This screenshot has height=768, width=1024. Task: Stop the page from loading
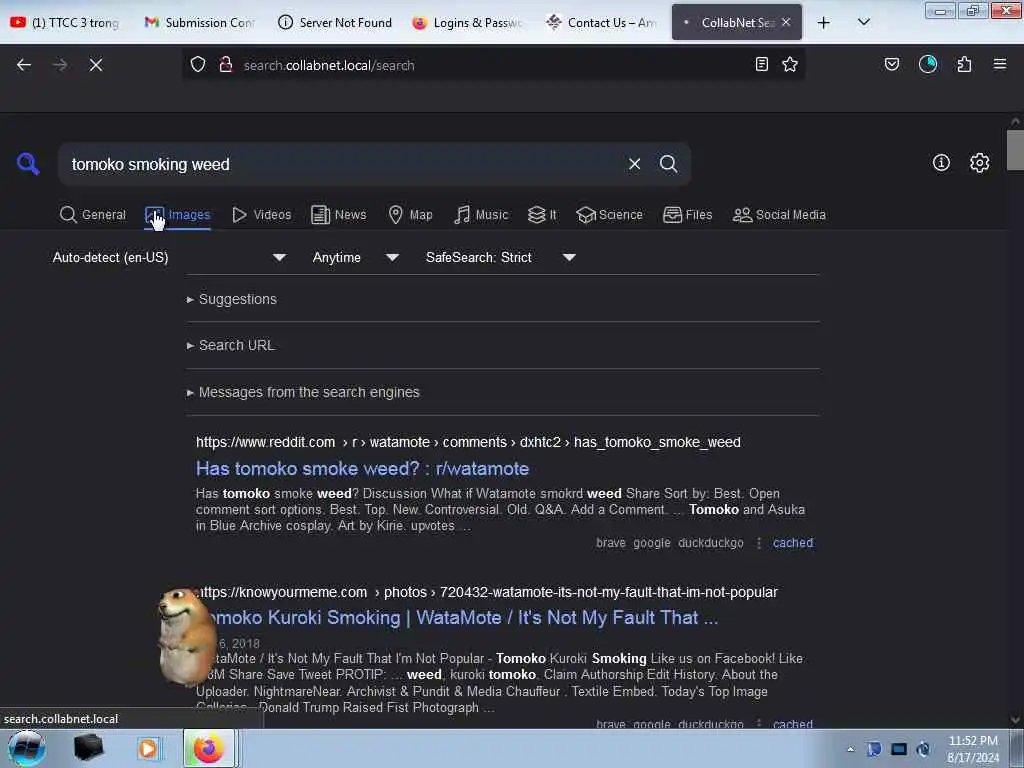[x=96, y=65]
